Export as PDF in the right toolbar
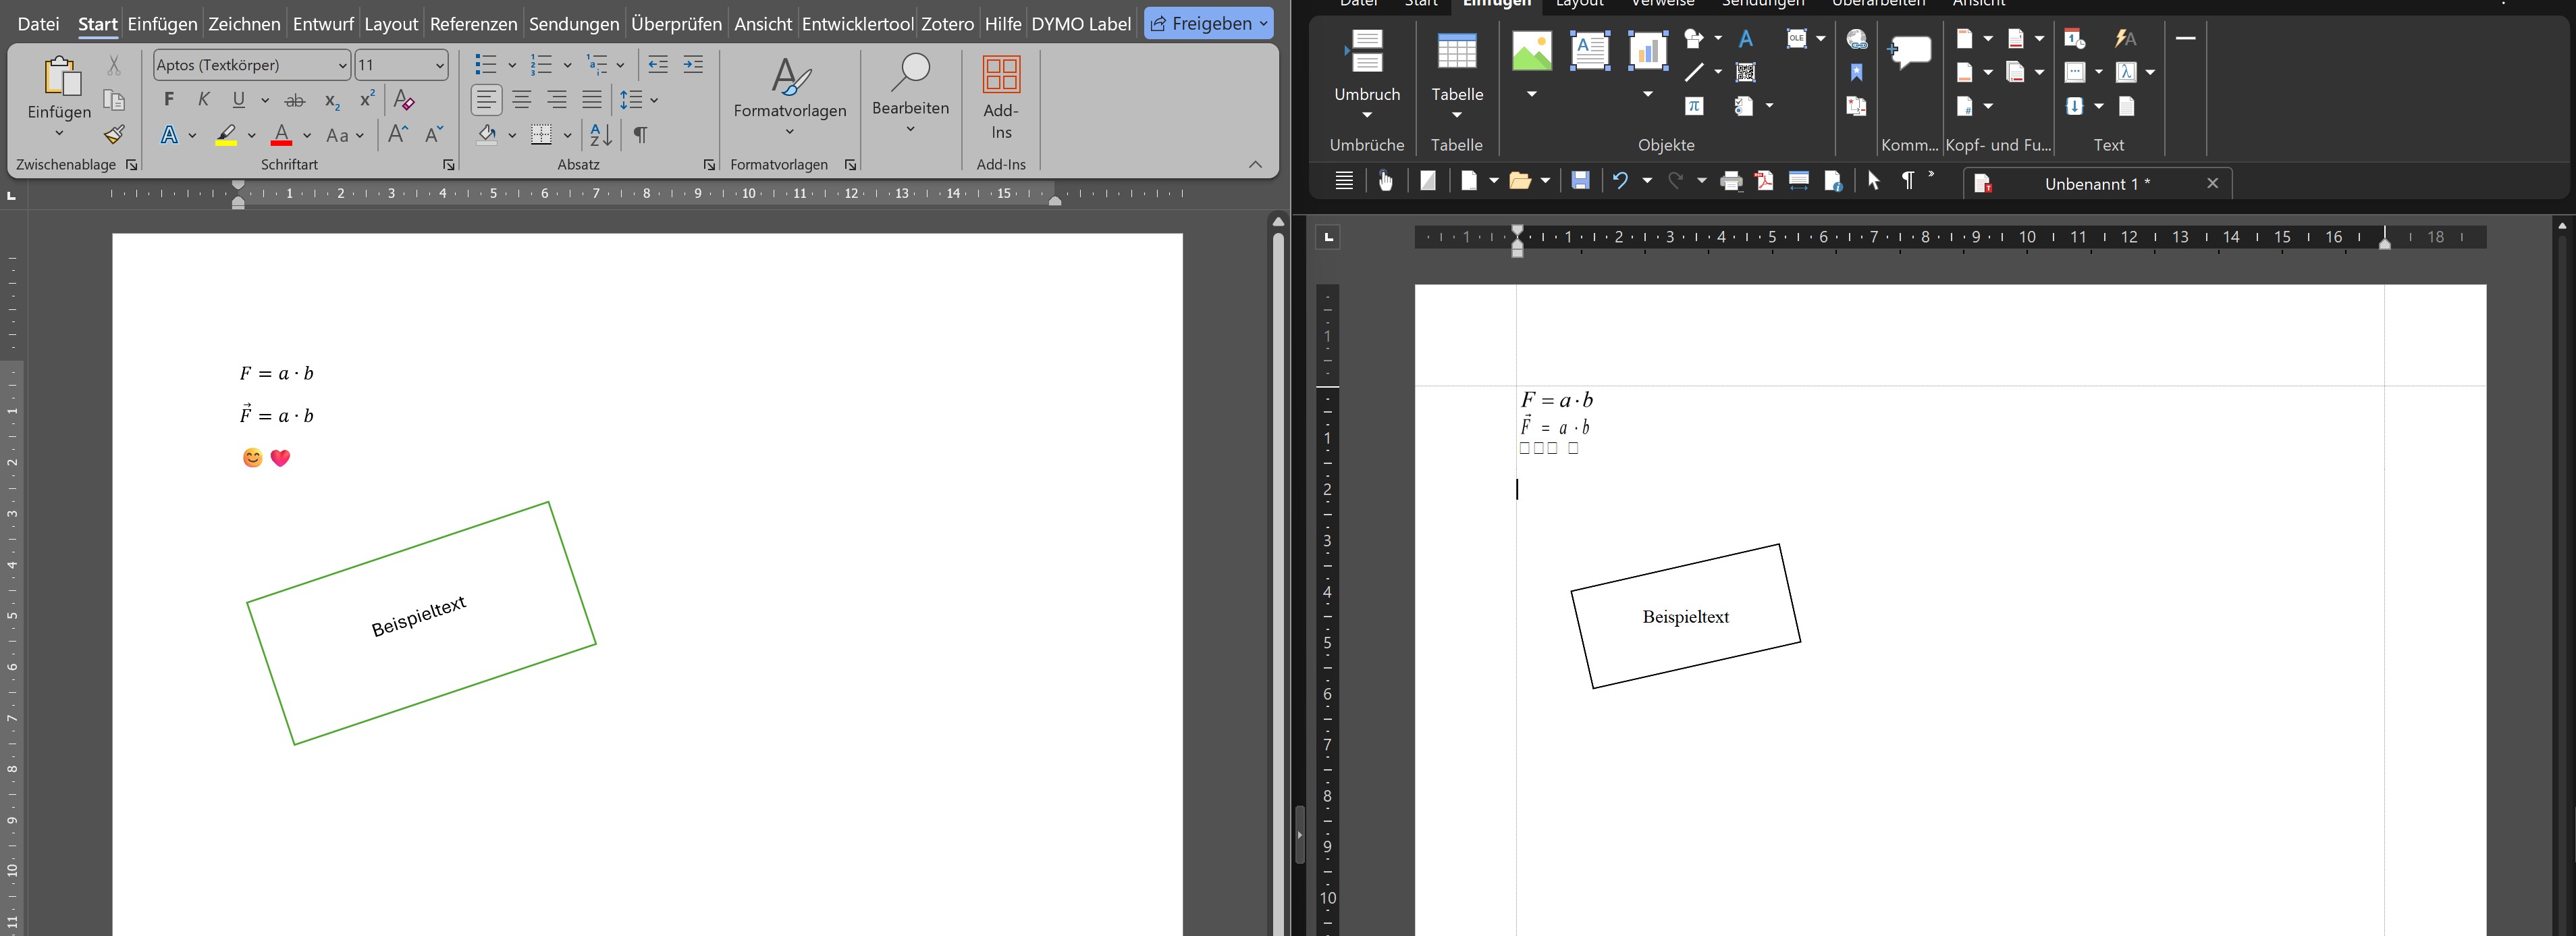The image size is (2576, 936). point(1764,181)
